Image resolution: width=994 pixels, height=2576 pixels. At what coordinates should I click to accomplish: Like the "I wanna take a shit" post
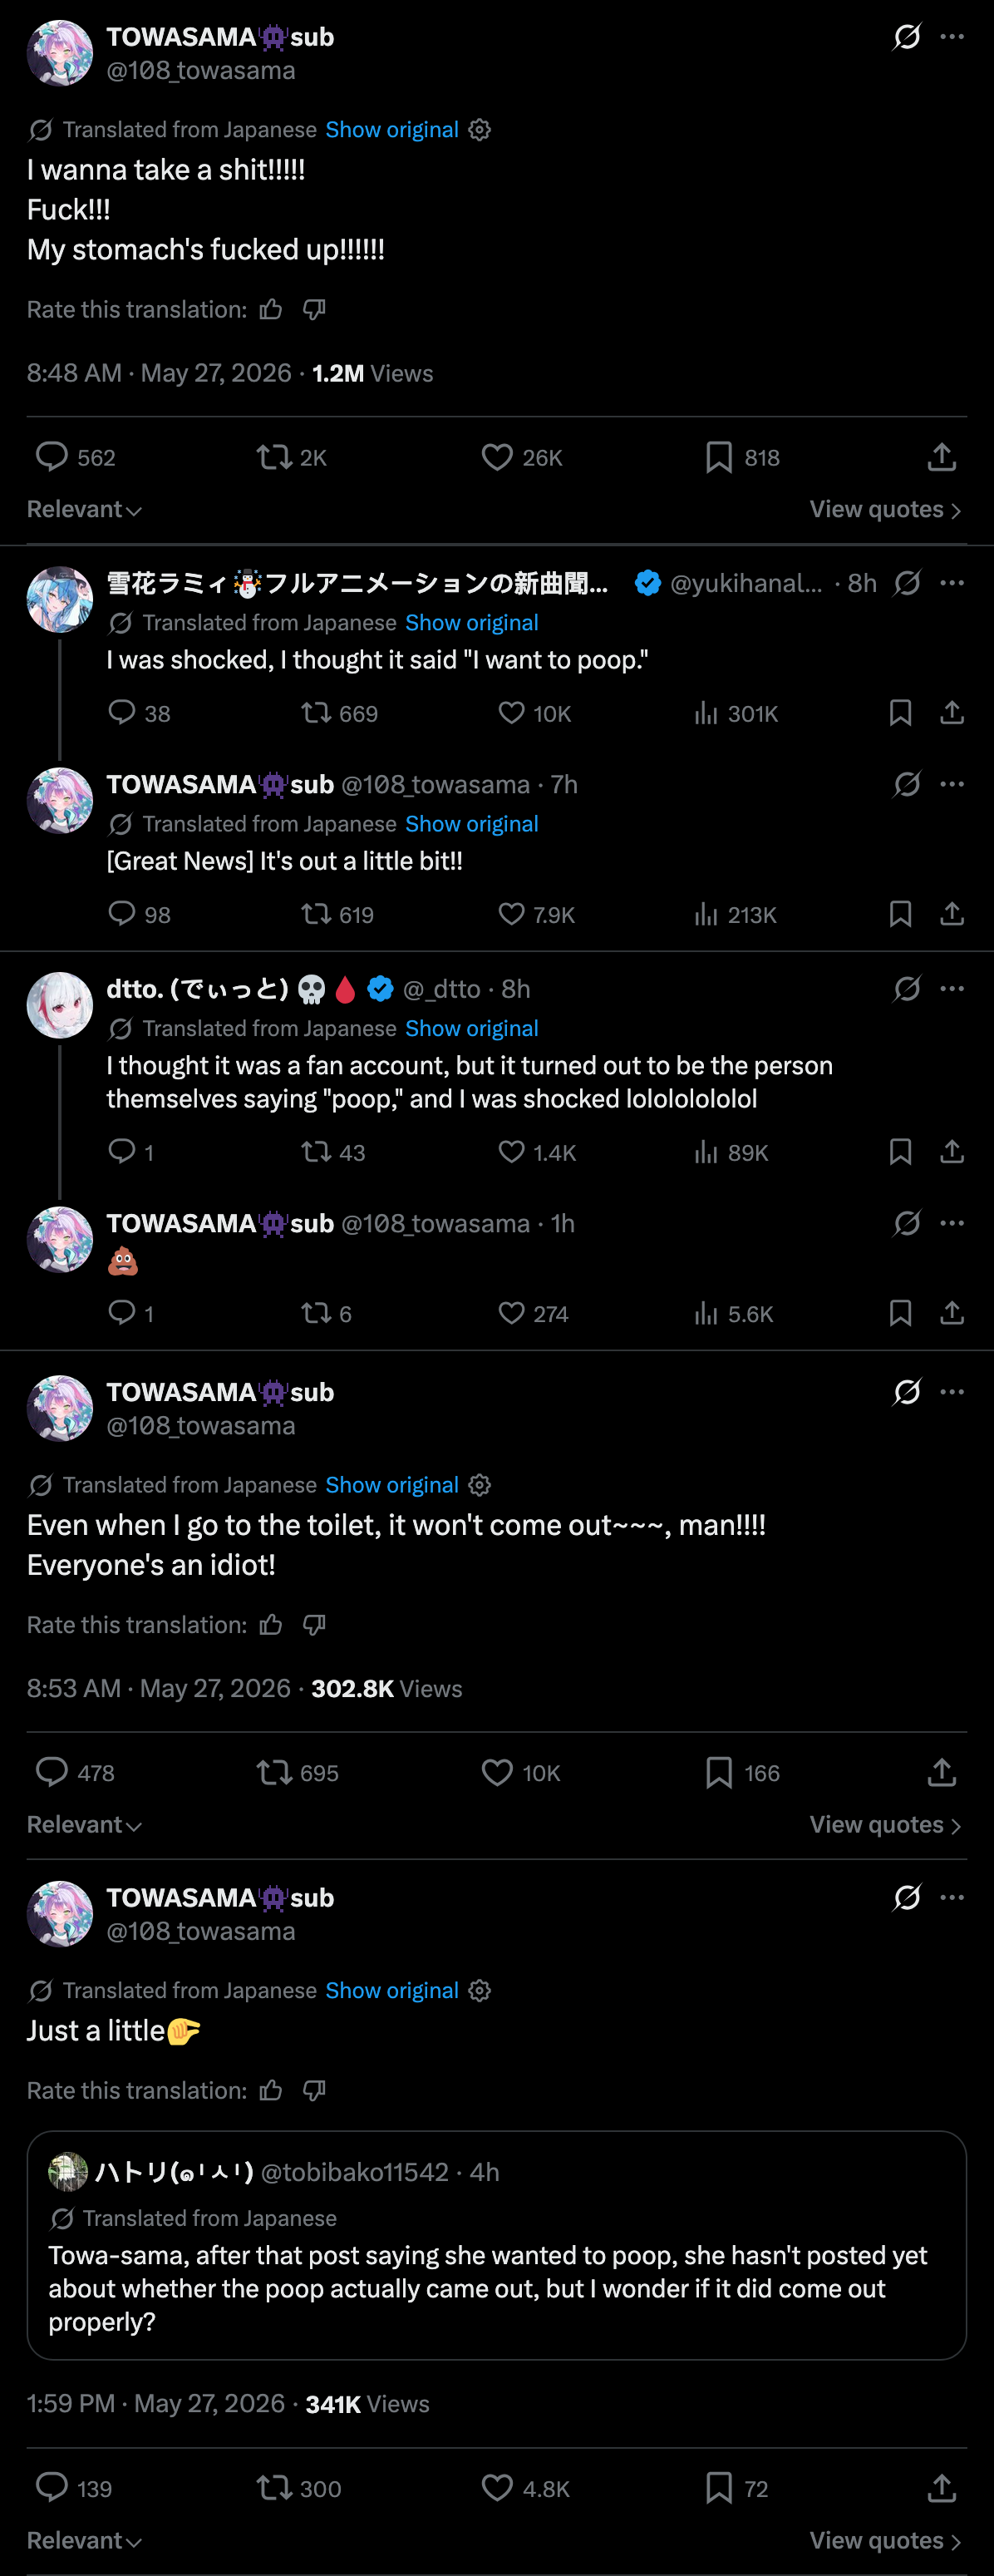point(497,457)
